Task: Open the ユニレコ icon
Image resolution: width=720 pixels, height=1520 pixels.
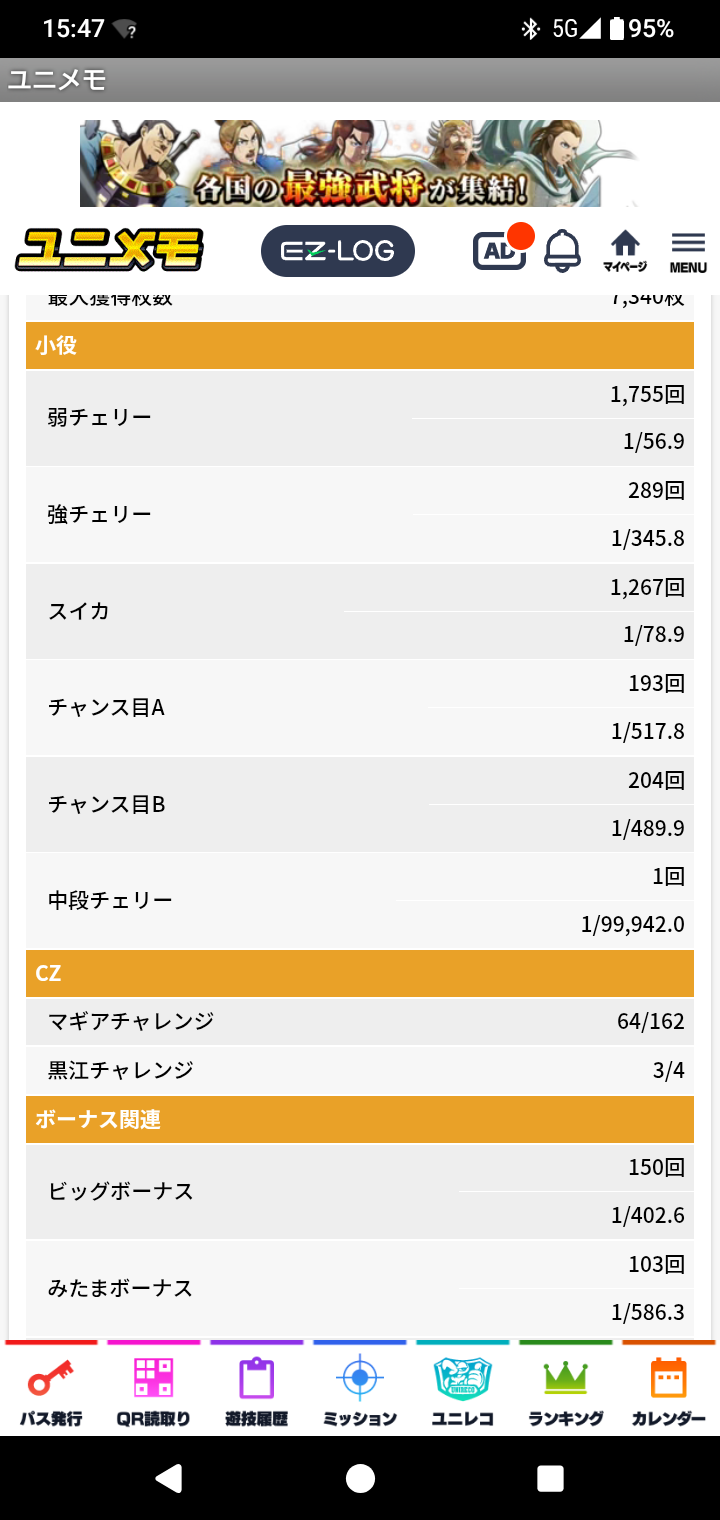Action: (x=462, y=1380)
